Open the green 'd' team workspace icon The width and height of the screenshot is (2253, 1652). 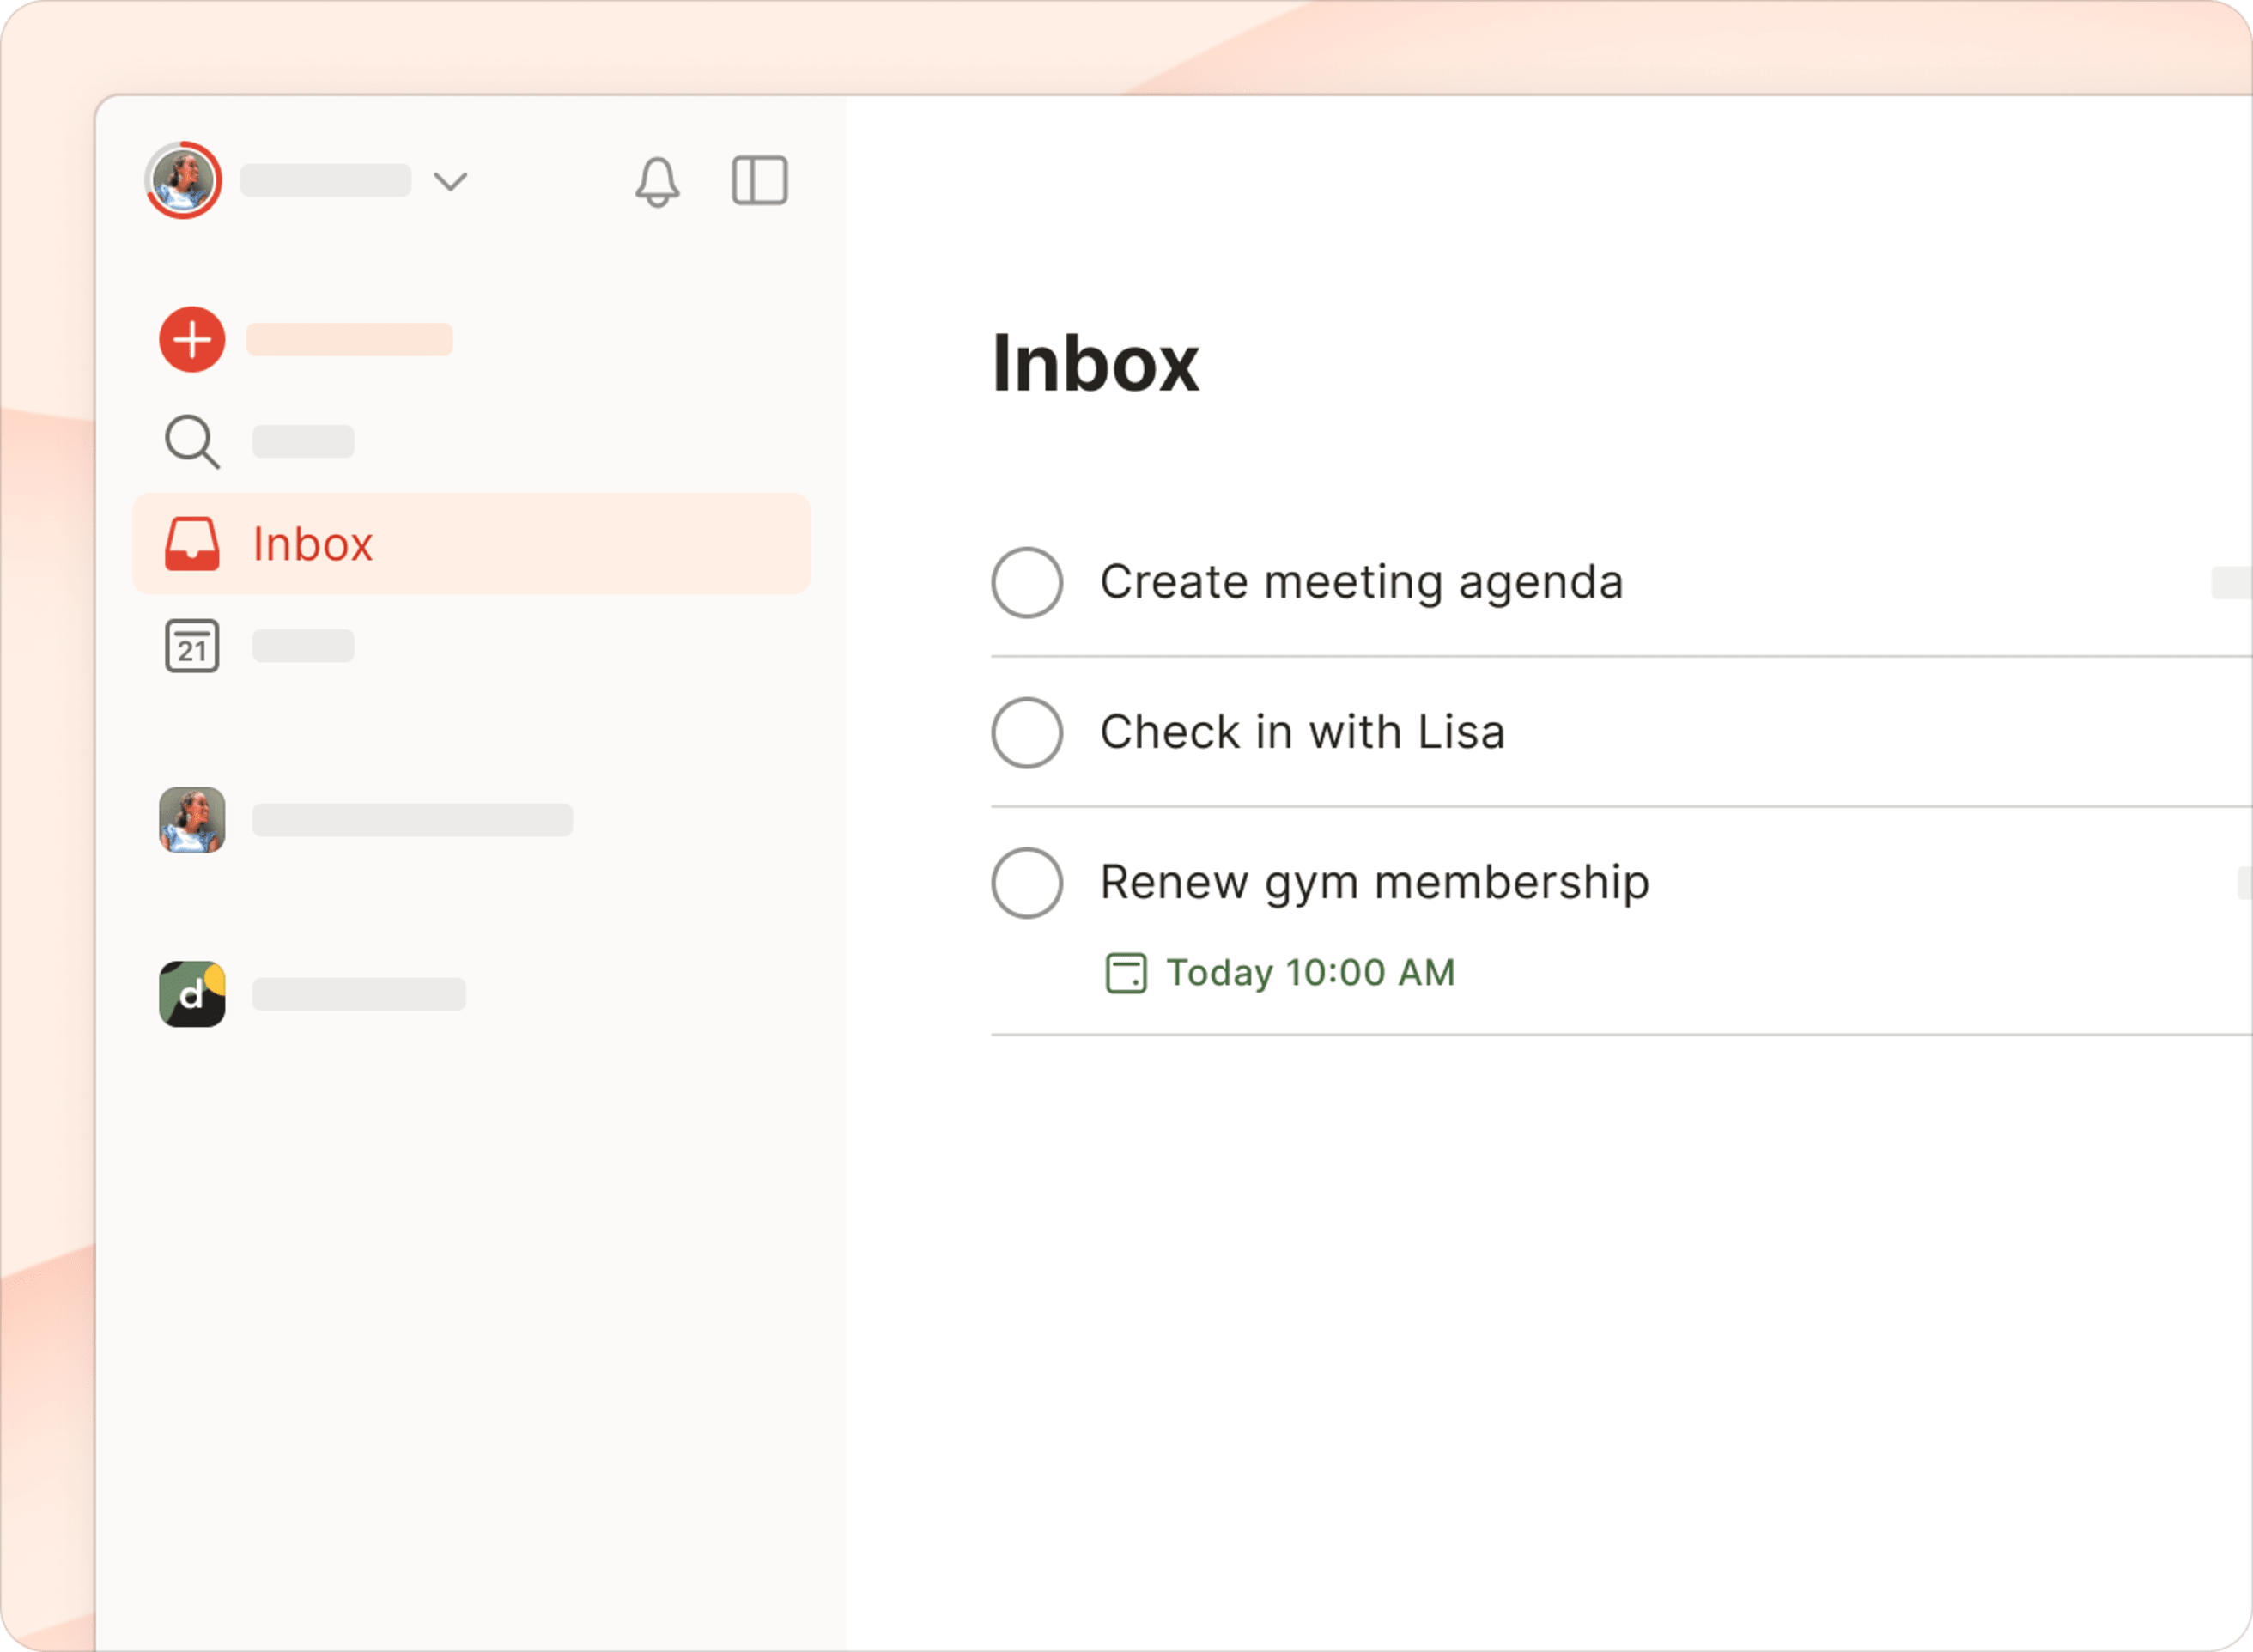point(192,994)
